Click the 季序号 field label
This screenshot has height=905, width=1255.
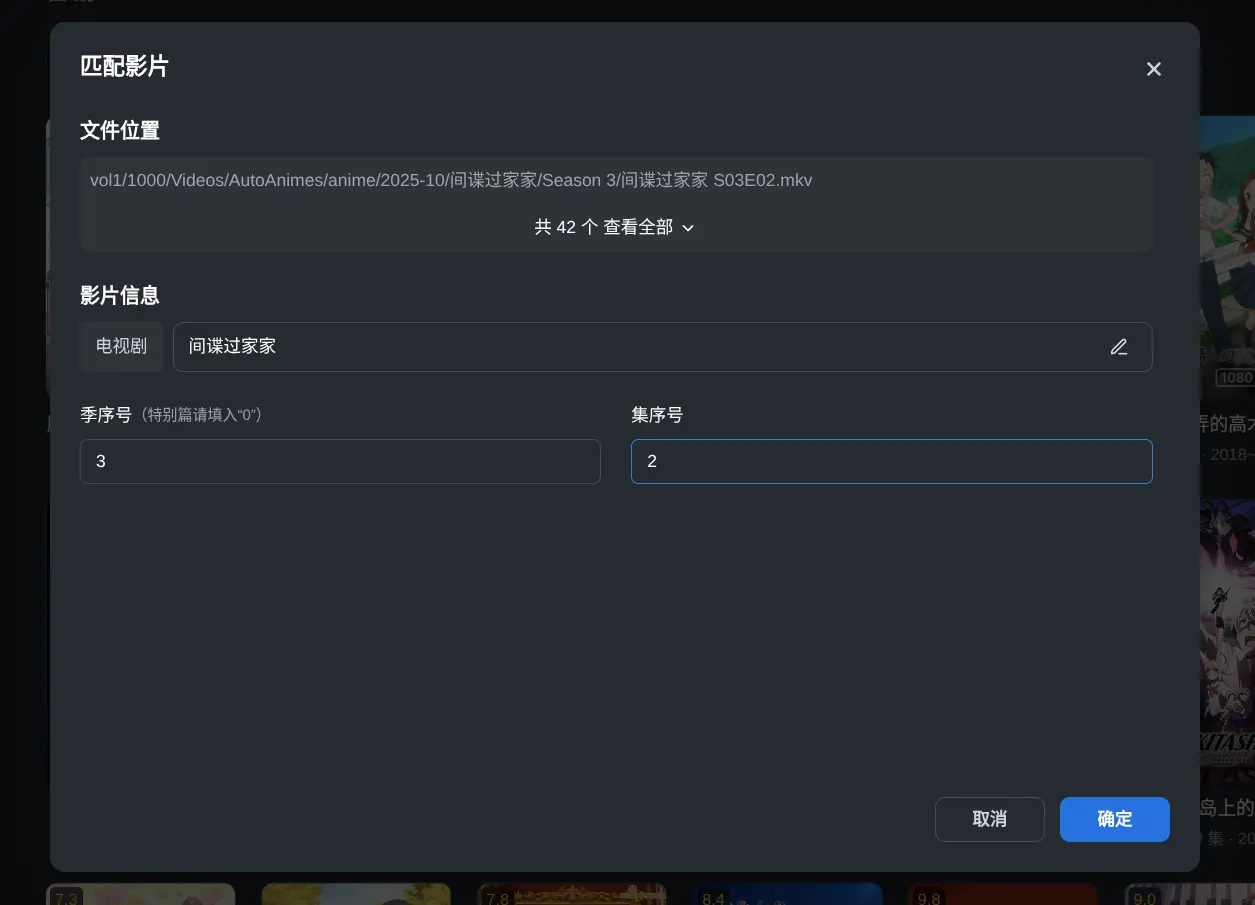click(106, 414)
